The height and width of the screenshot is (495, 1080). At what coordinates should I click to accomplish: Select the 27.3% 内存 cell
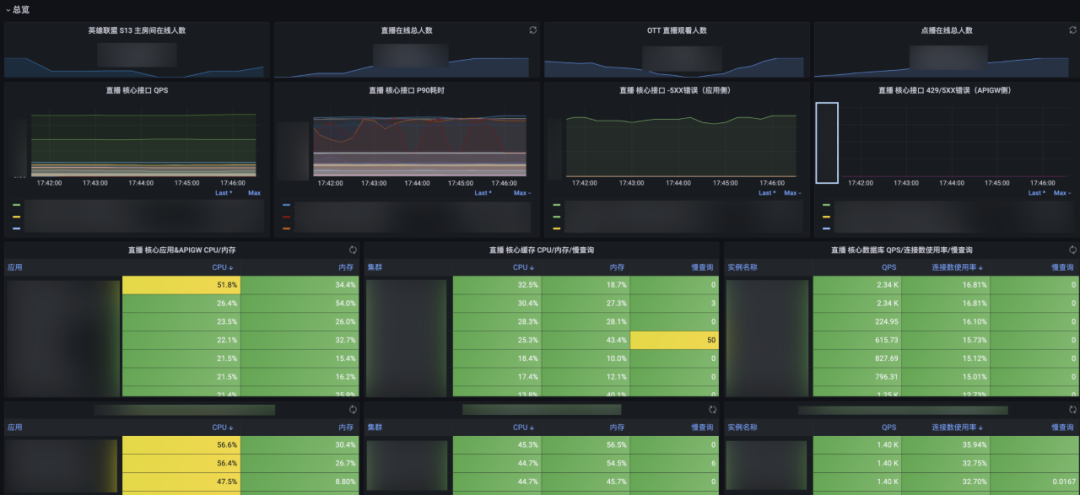click(585, 304)
